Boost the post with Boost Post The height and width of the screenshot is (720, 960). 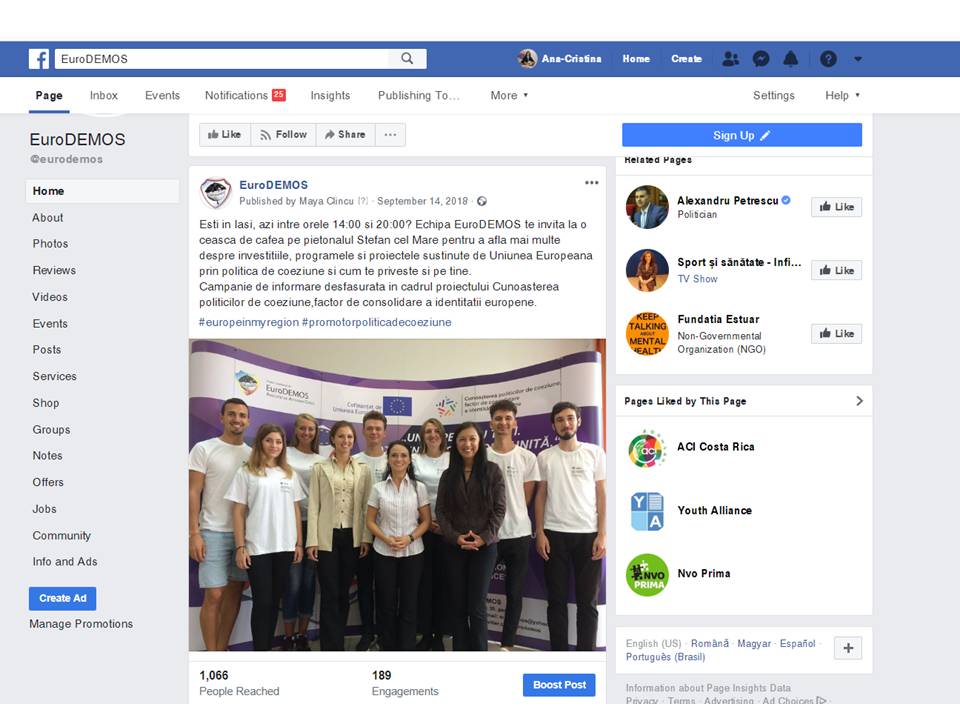coord(559,685)
